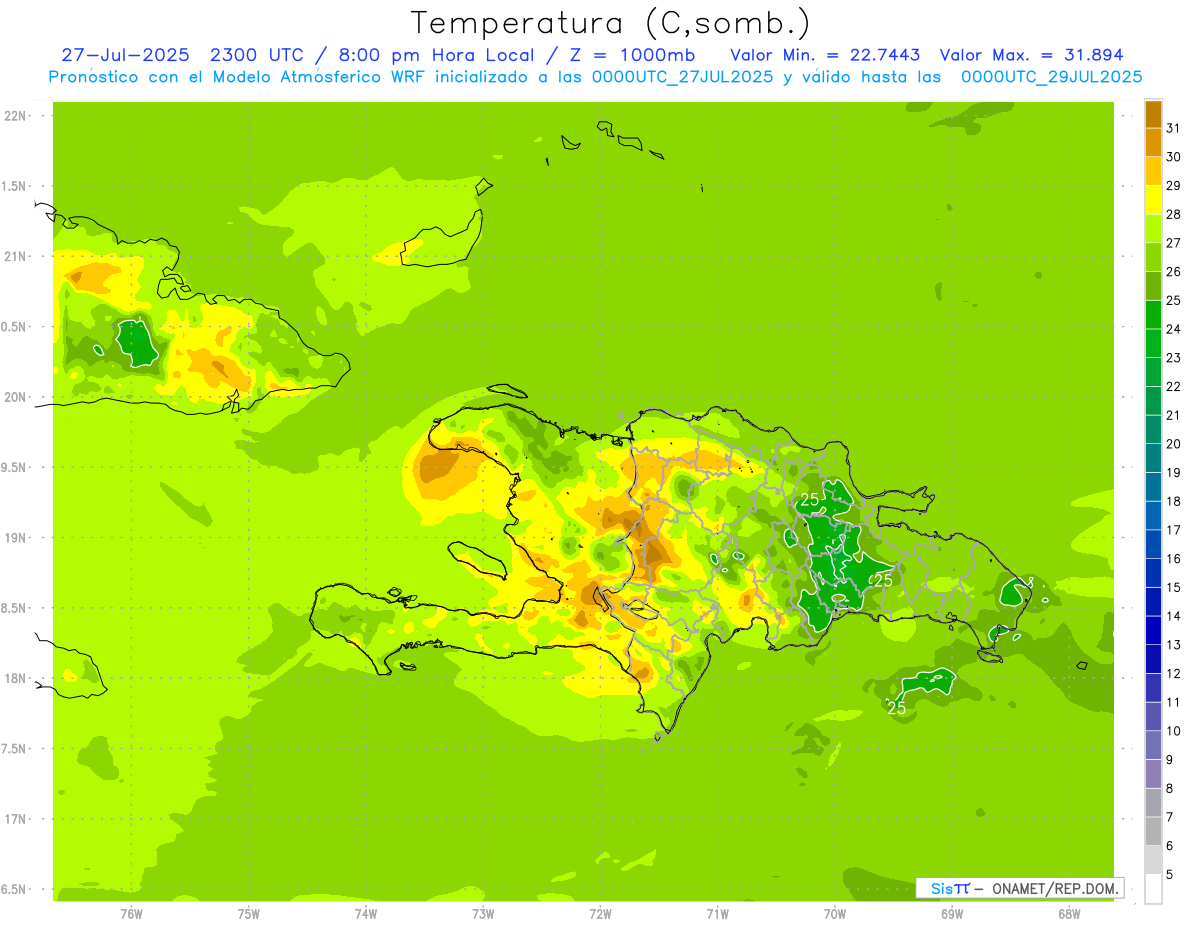The image size is (1200, 927).
Task: Pick the color bar swatch above 31
Action: click(1153, 114)
